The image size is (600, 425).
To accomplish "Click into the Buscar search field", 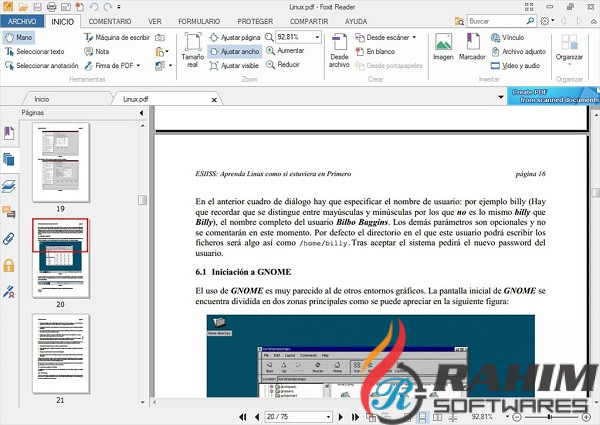I will (496, 21).
